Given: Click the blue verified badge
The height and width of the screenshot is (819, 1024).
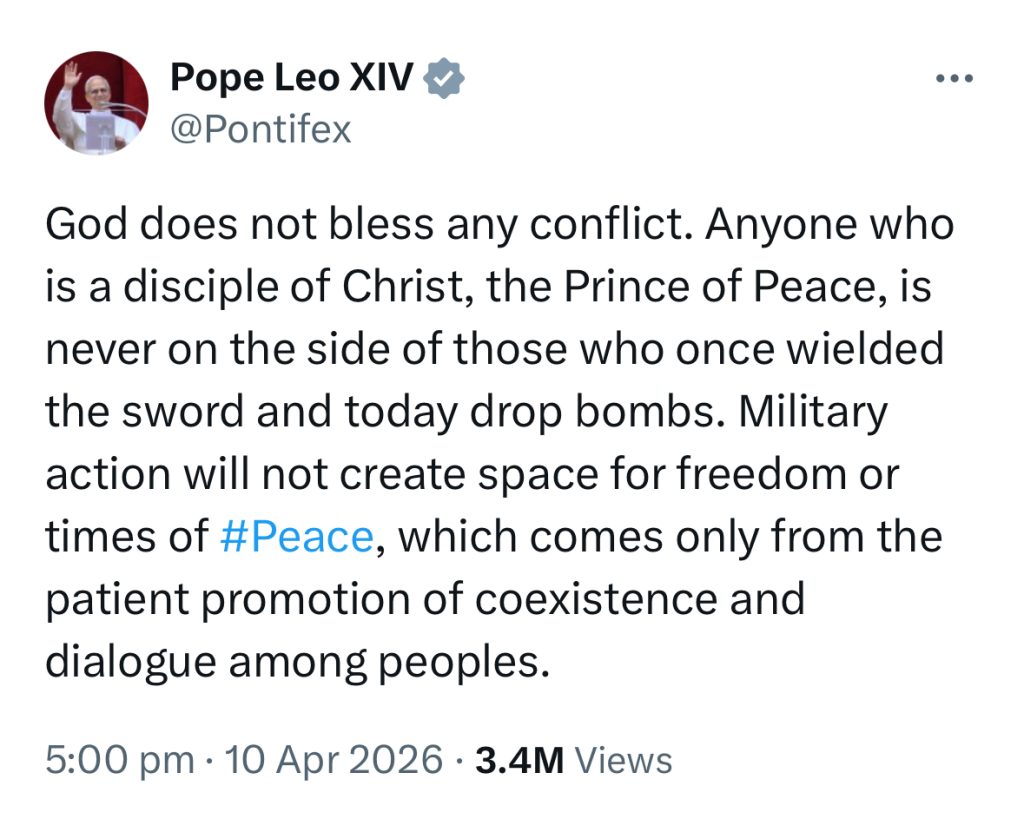Looking at the screenshot, I should click(x=443, y=77).
